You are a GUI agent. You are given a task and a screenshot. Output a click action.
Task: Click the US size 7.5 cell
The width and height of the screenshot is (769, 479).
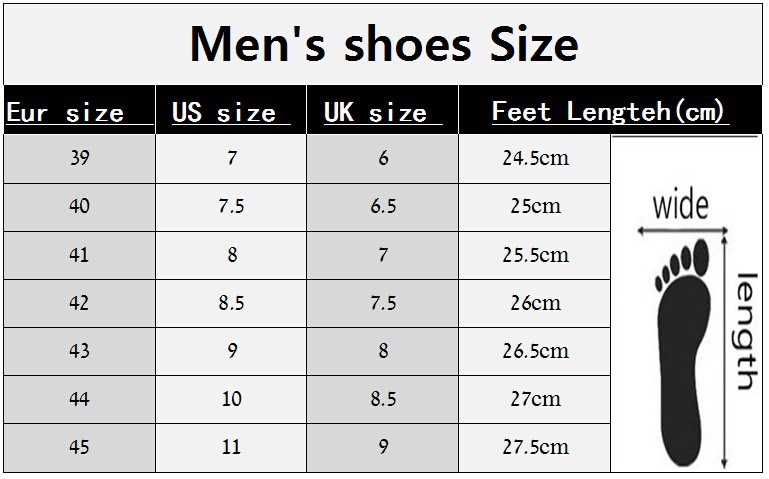[231, 207]
